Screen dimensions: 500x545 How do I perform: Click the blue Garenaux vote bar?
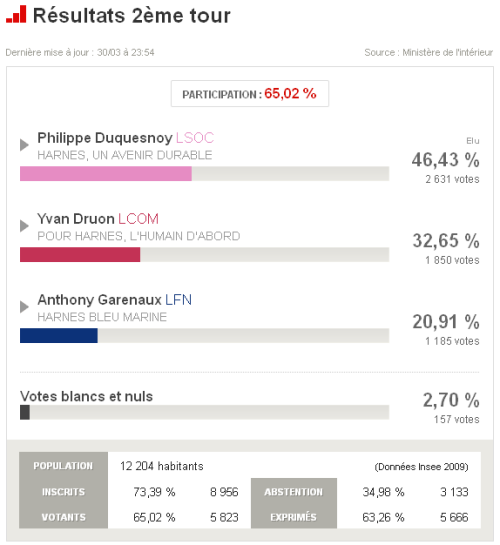pyautogui.click(x=59, y=335)
